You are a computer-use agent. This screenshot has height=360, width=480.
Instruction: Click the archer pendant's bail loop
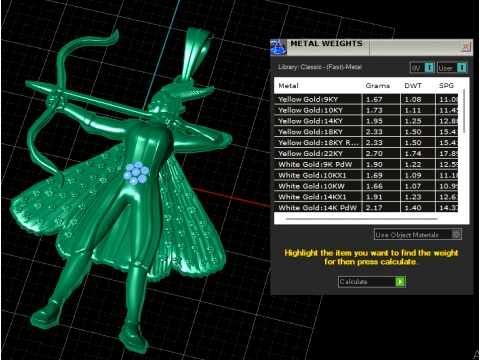tap(197, 53)
